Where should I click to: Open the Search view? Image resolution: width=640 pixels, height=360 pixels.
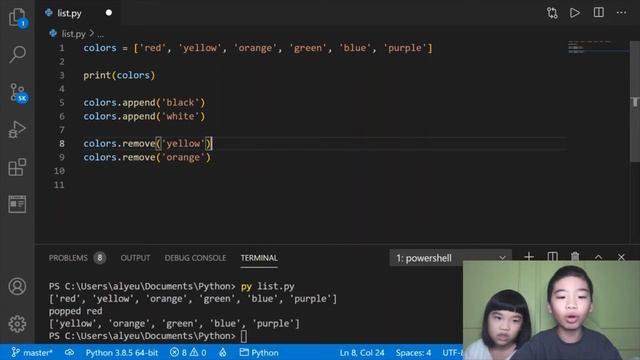click(17, 54)
